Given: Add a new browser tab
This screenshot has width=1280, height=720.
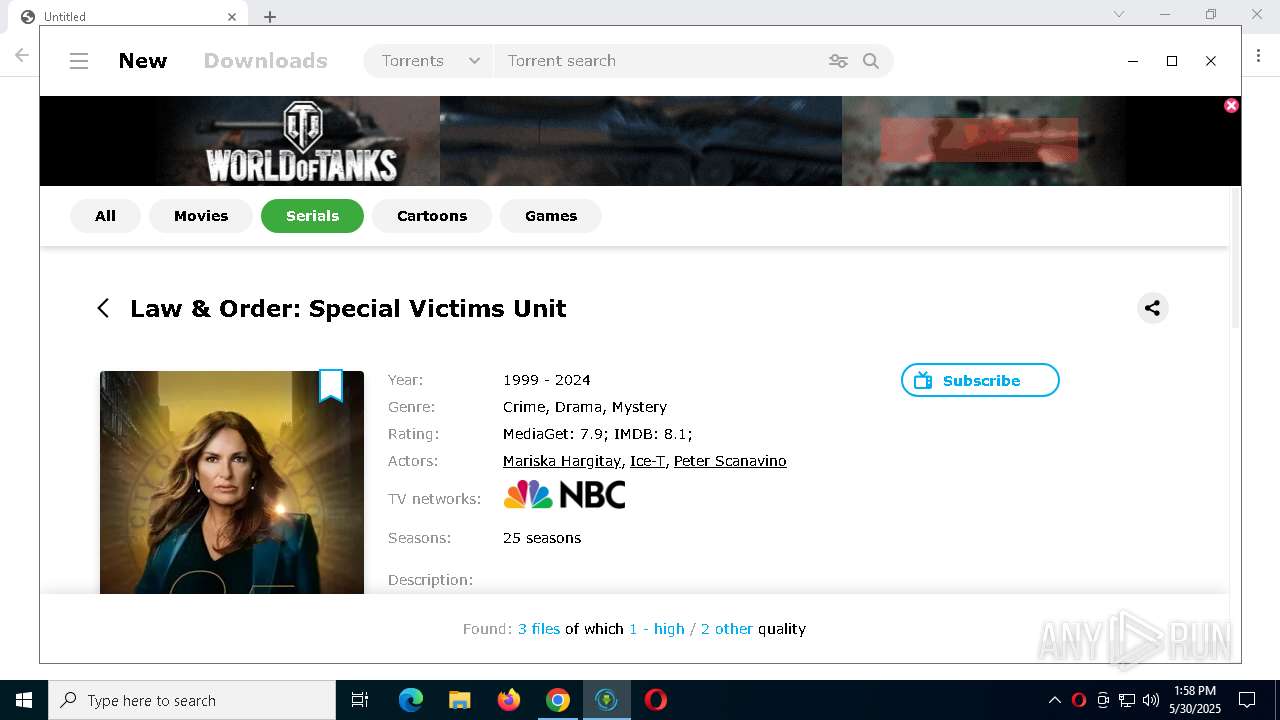Looking at the screenshot, I should (270, 16).
